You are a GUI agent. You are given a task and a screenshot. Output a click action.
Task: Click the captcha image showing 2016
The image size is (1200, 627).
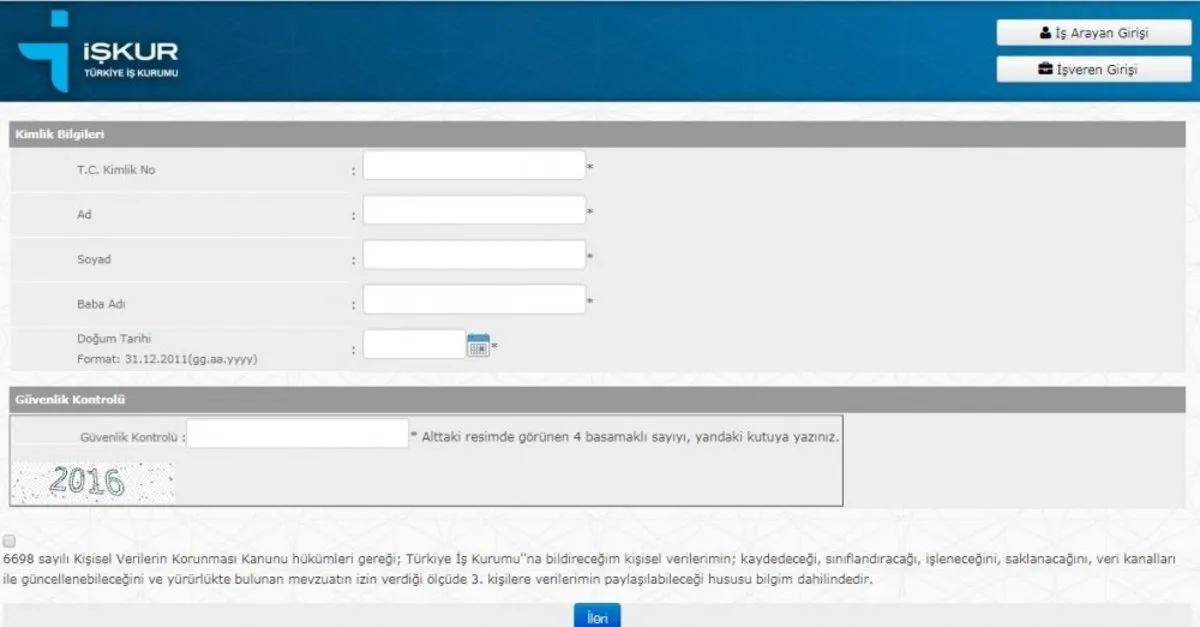coord(91,482)
